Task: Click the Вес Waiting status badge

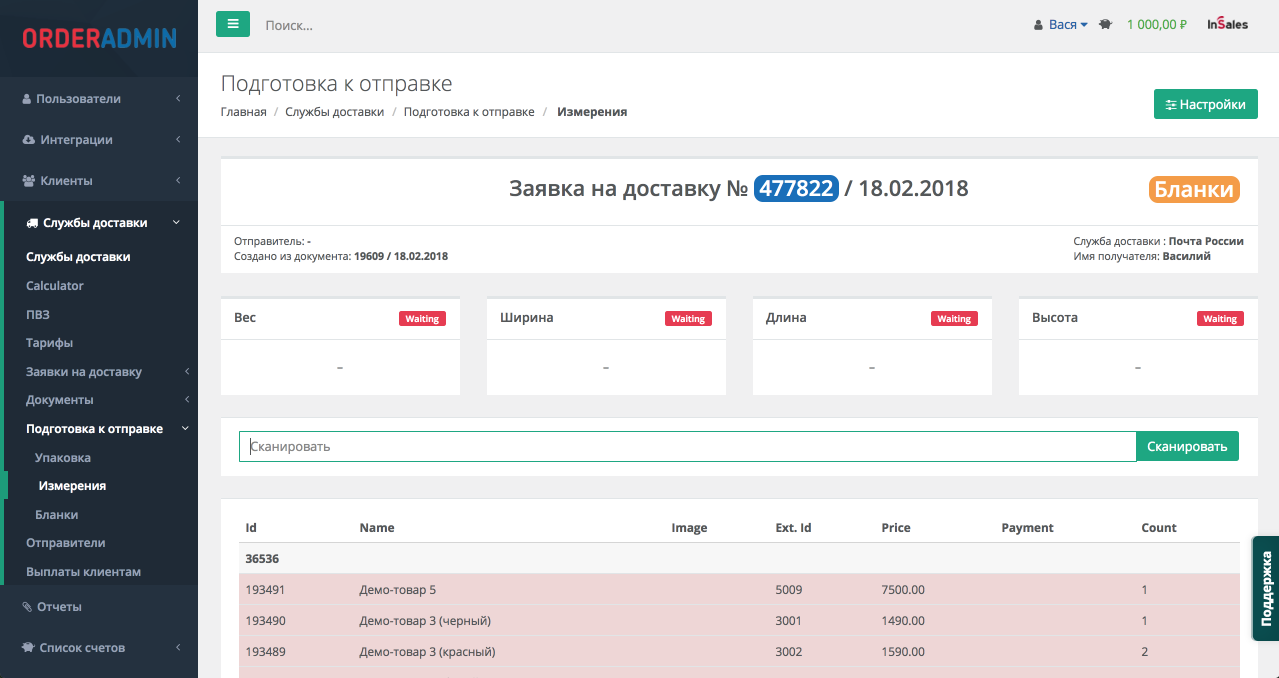Action: tap(422, 319)
